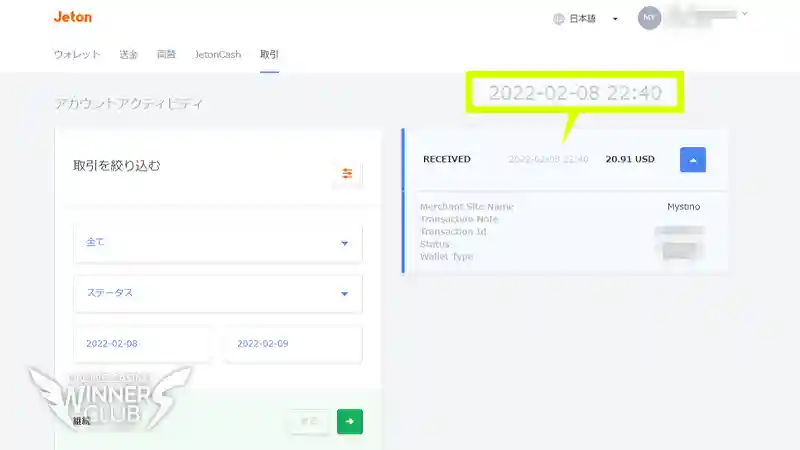
Task: Click the orange filter sliders icon
Action: 347,173
